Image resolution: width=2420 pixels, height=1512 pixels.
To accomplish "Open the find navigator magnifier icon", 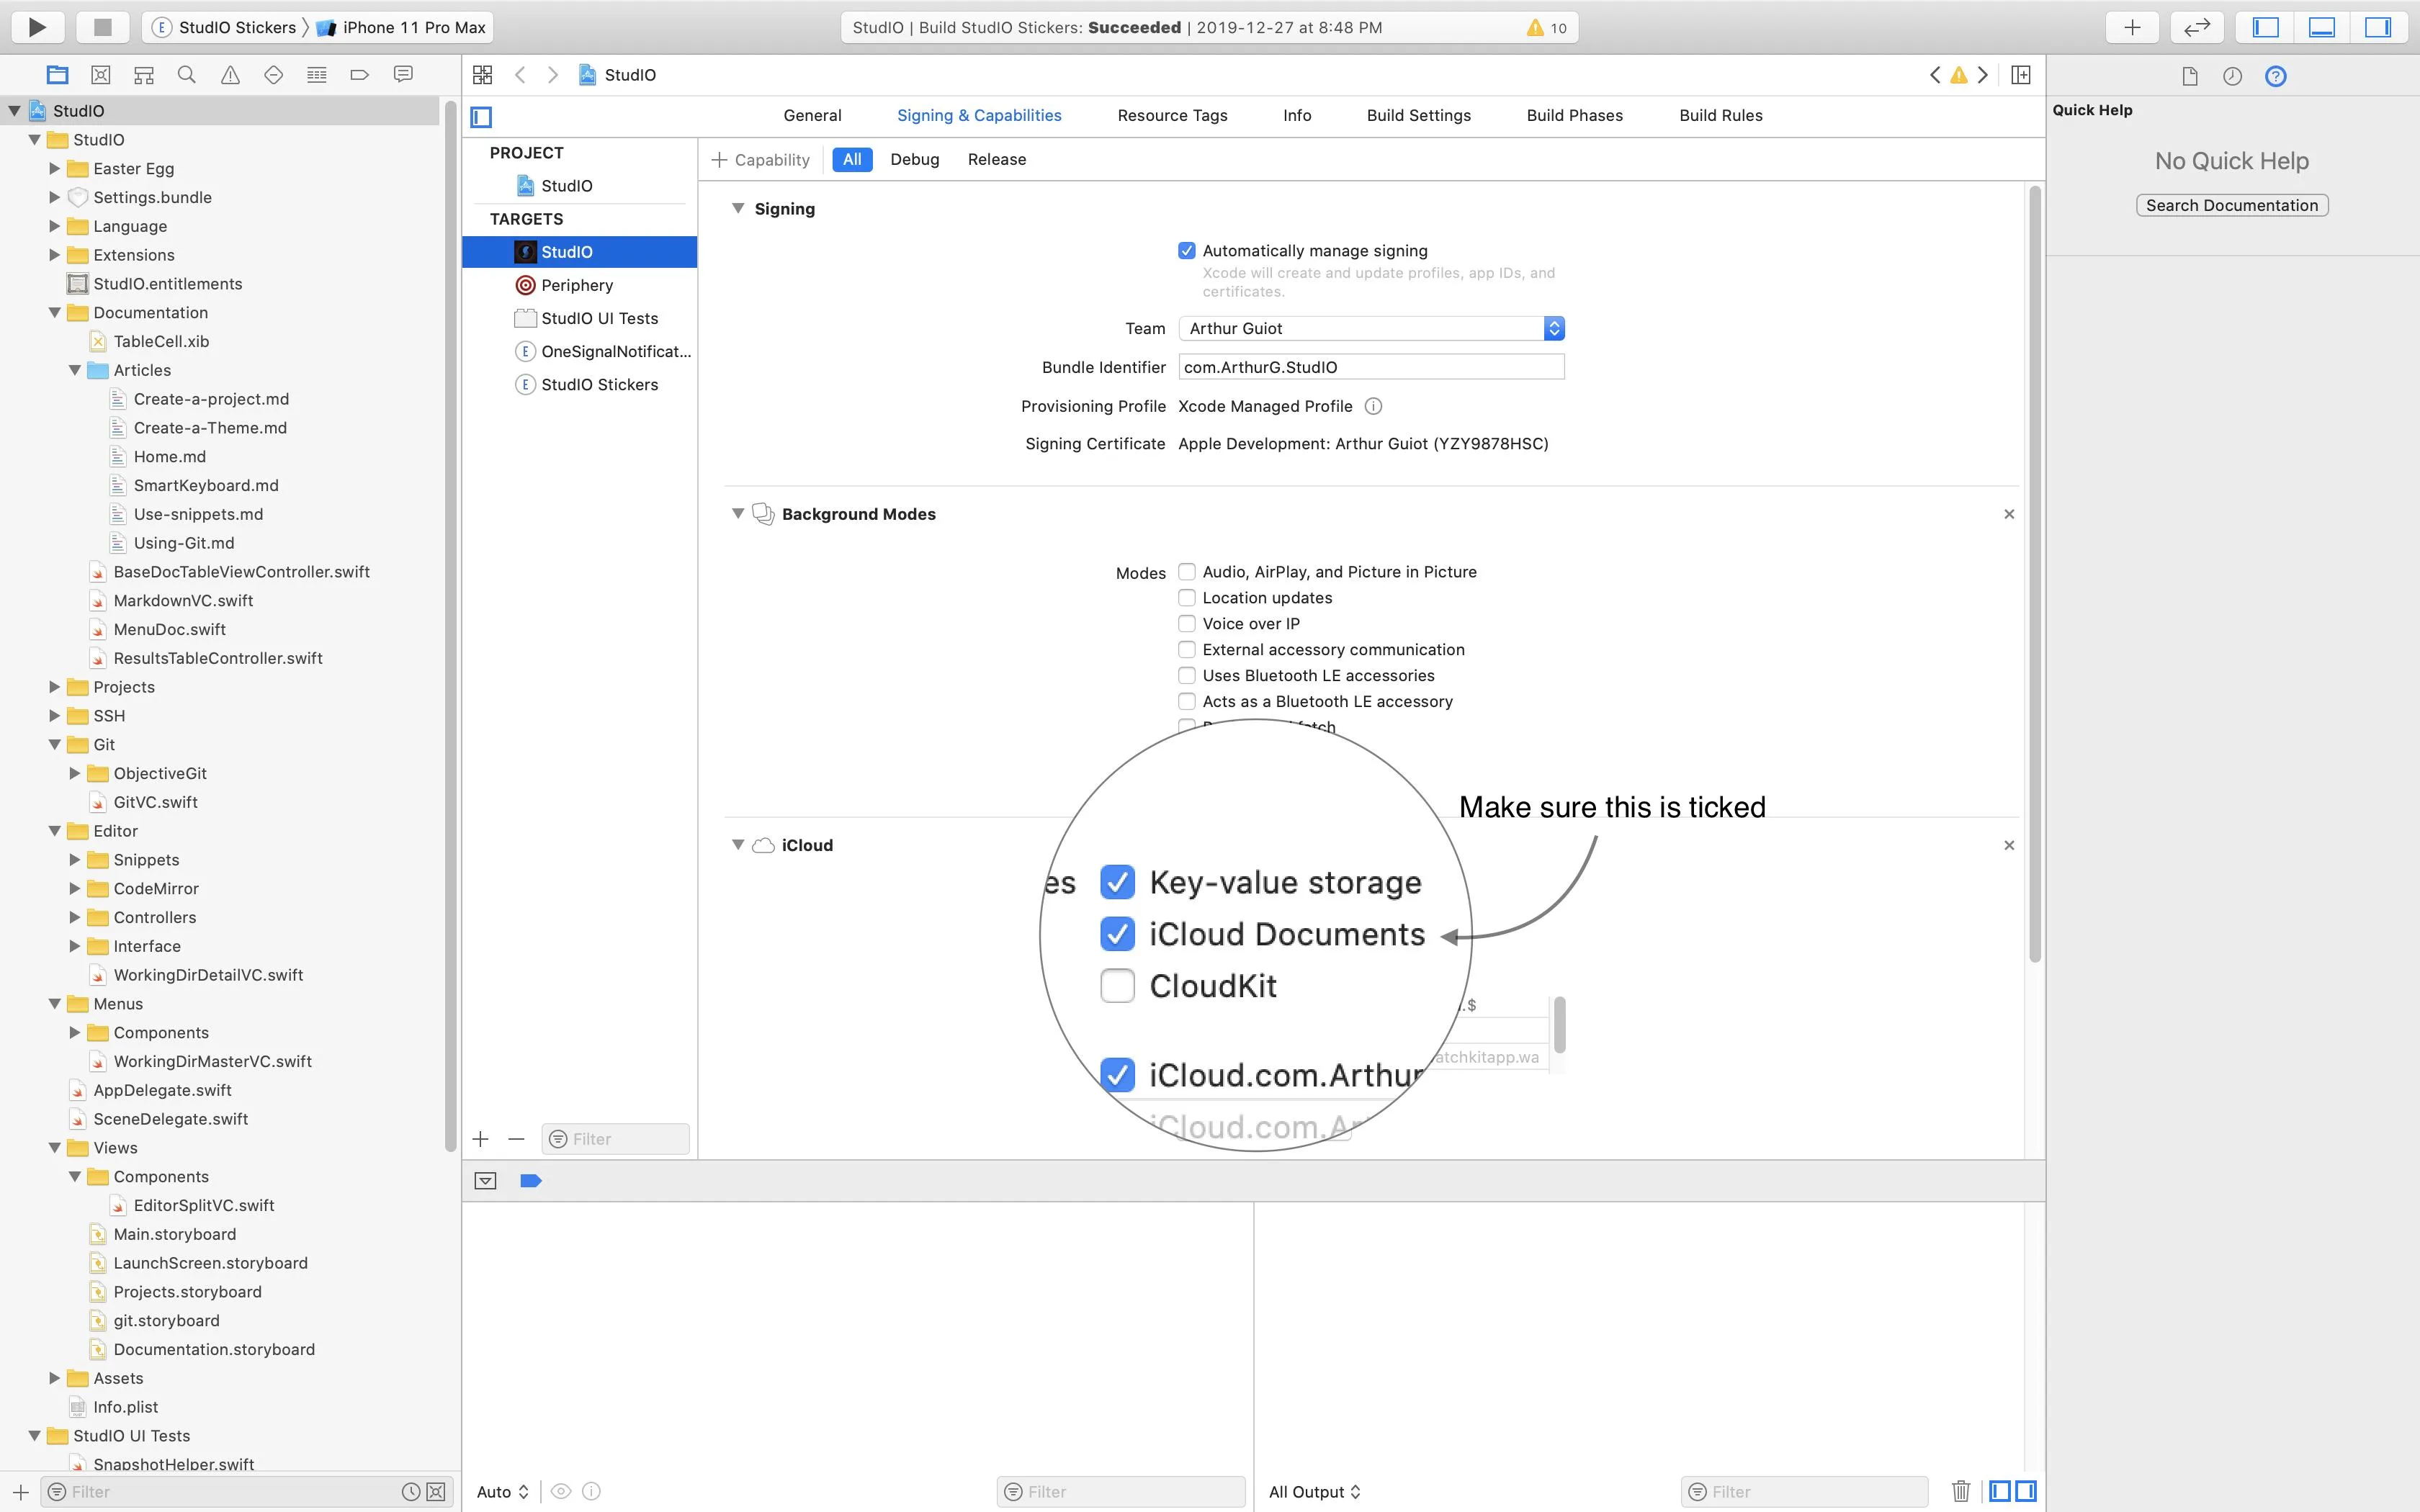I will point(186,75).
